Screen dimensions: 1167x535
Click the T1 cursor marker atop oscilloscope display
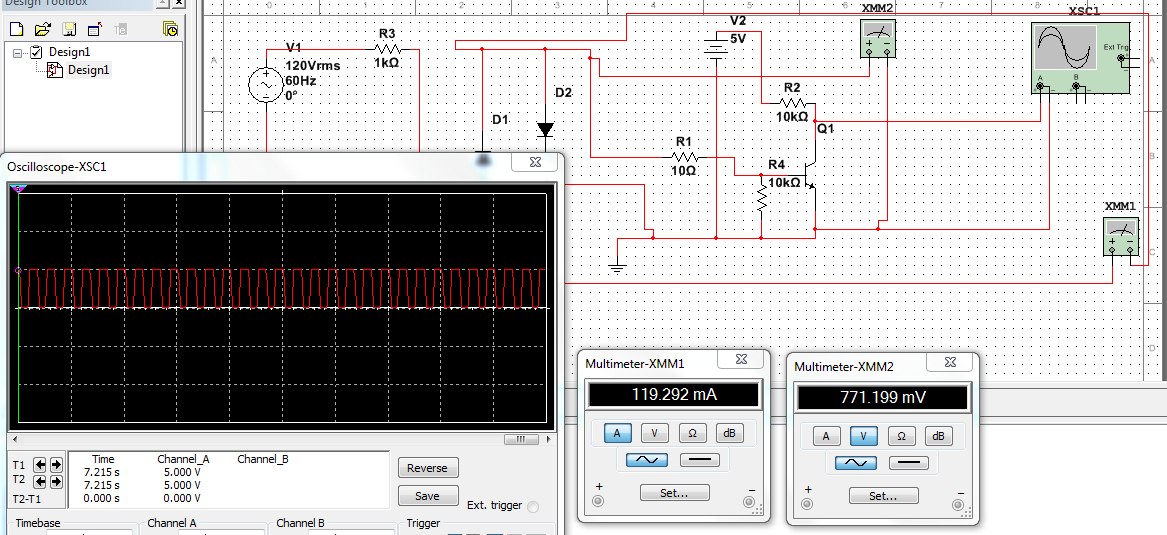(x=19, y=189)
